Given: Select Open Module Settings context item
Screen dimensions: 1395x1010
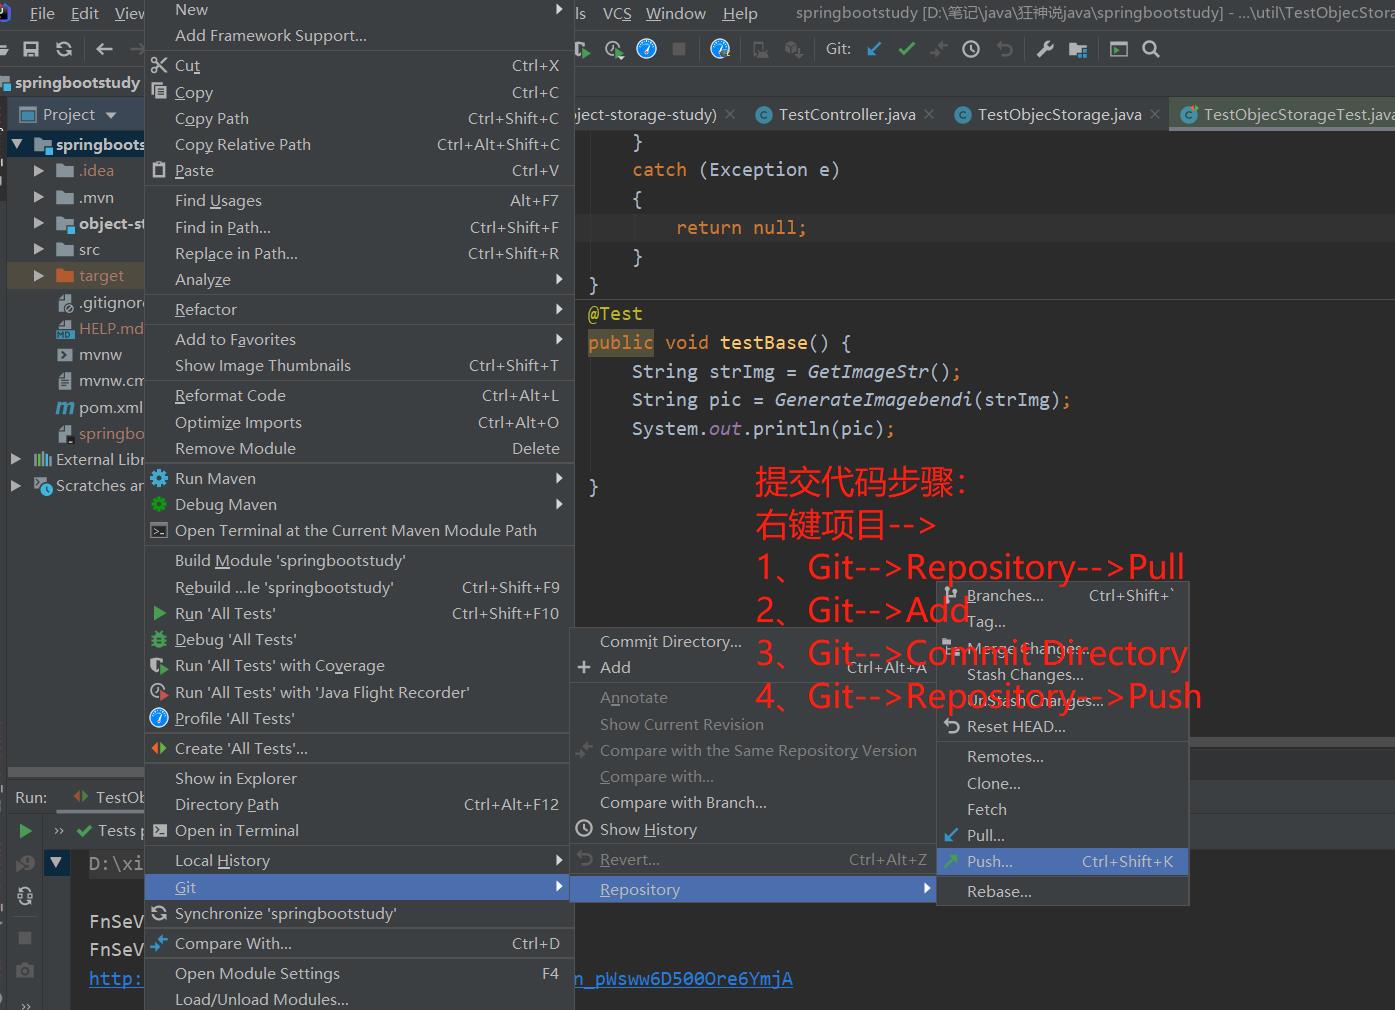Looking at the screenshot, I should click(359, 973).
